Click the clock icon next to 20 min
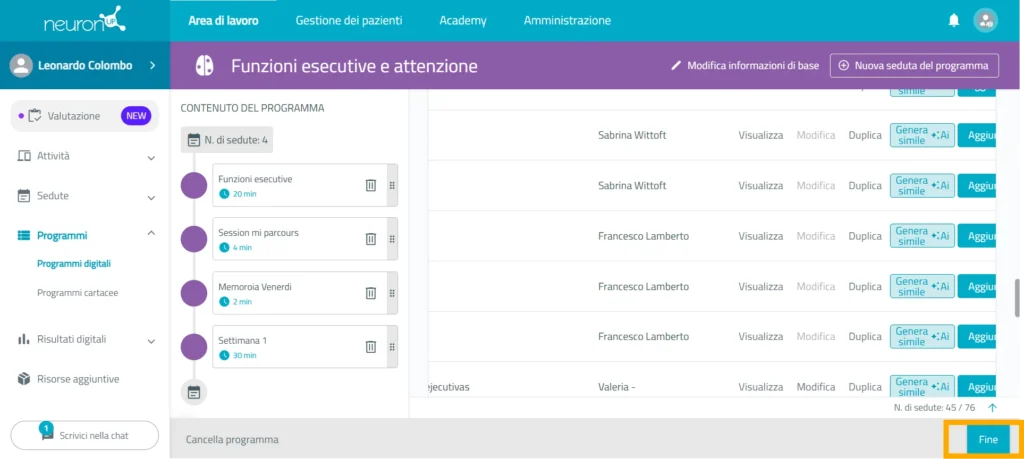The image size is (1024, 459). [x=225, y=194]
